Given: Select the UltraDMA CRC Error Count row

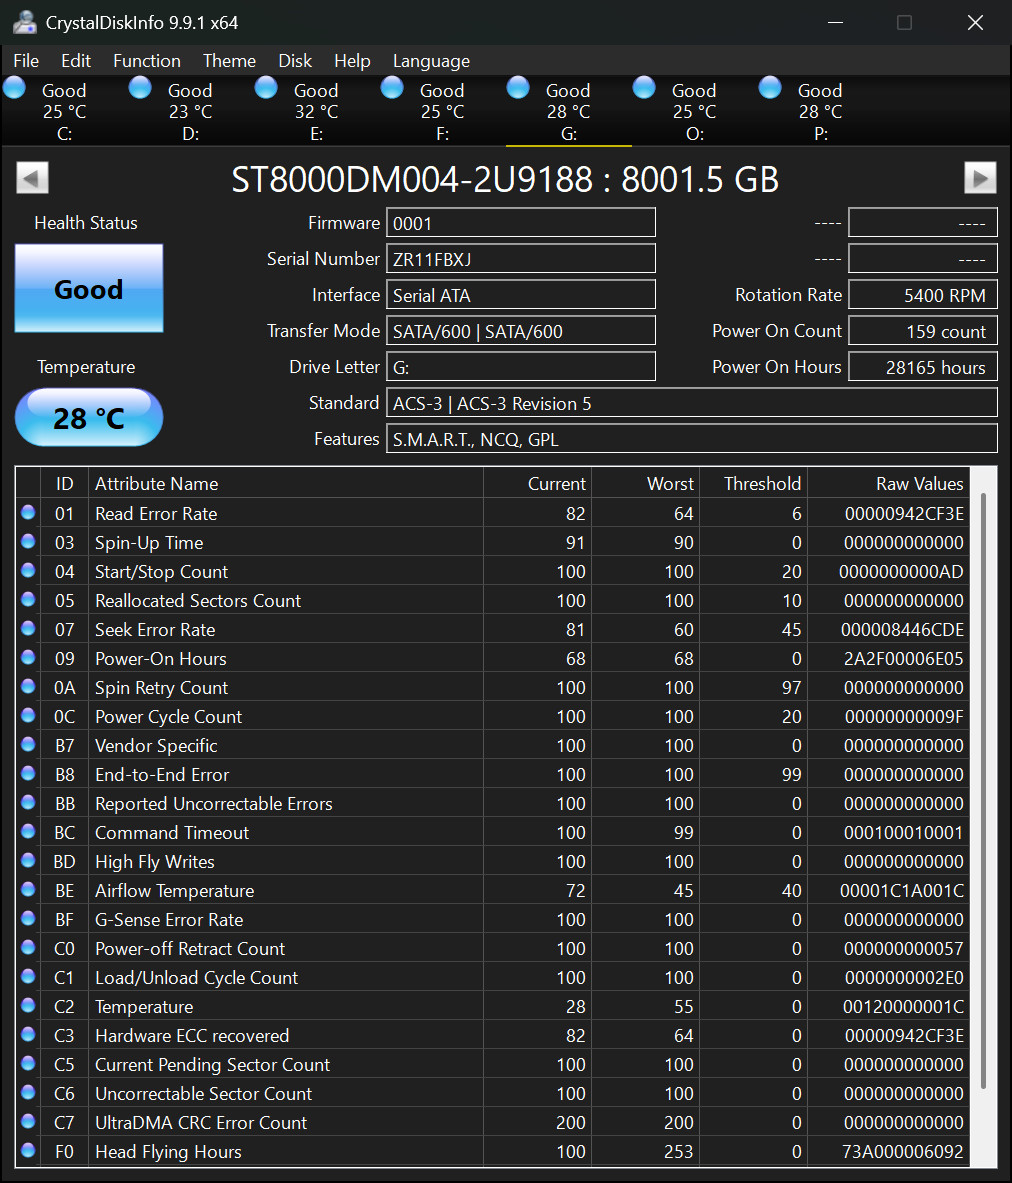Looking at the screenshot, I should click(493, 1122).
